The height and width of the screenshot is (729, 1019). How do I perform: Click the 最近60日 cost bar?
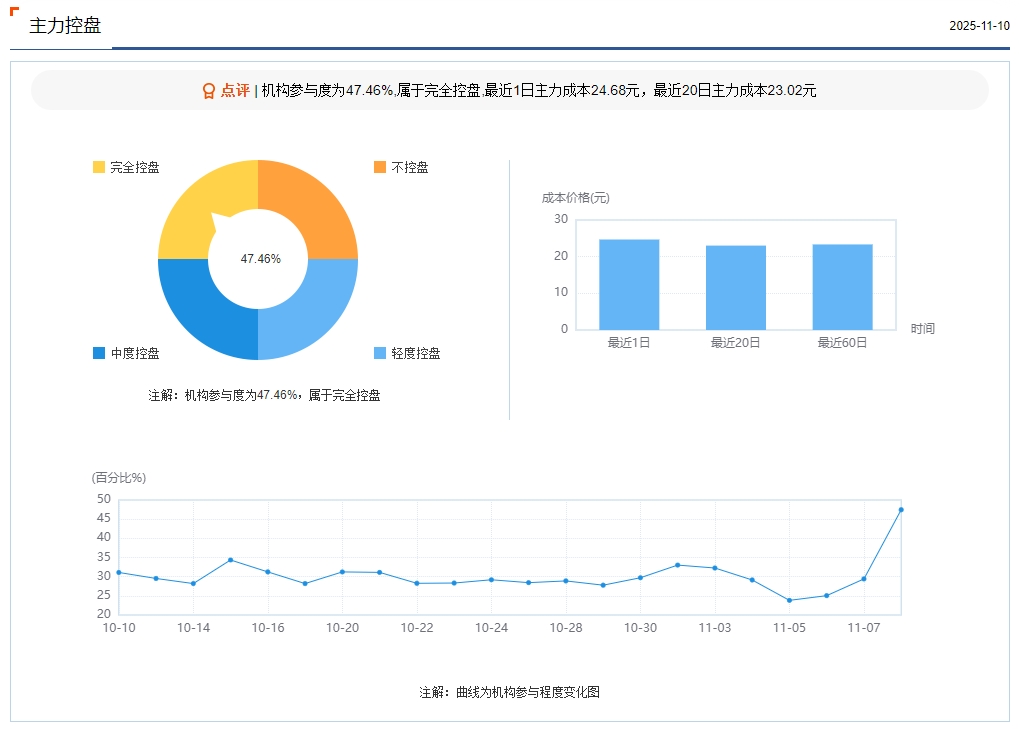point(842,287)
